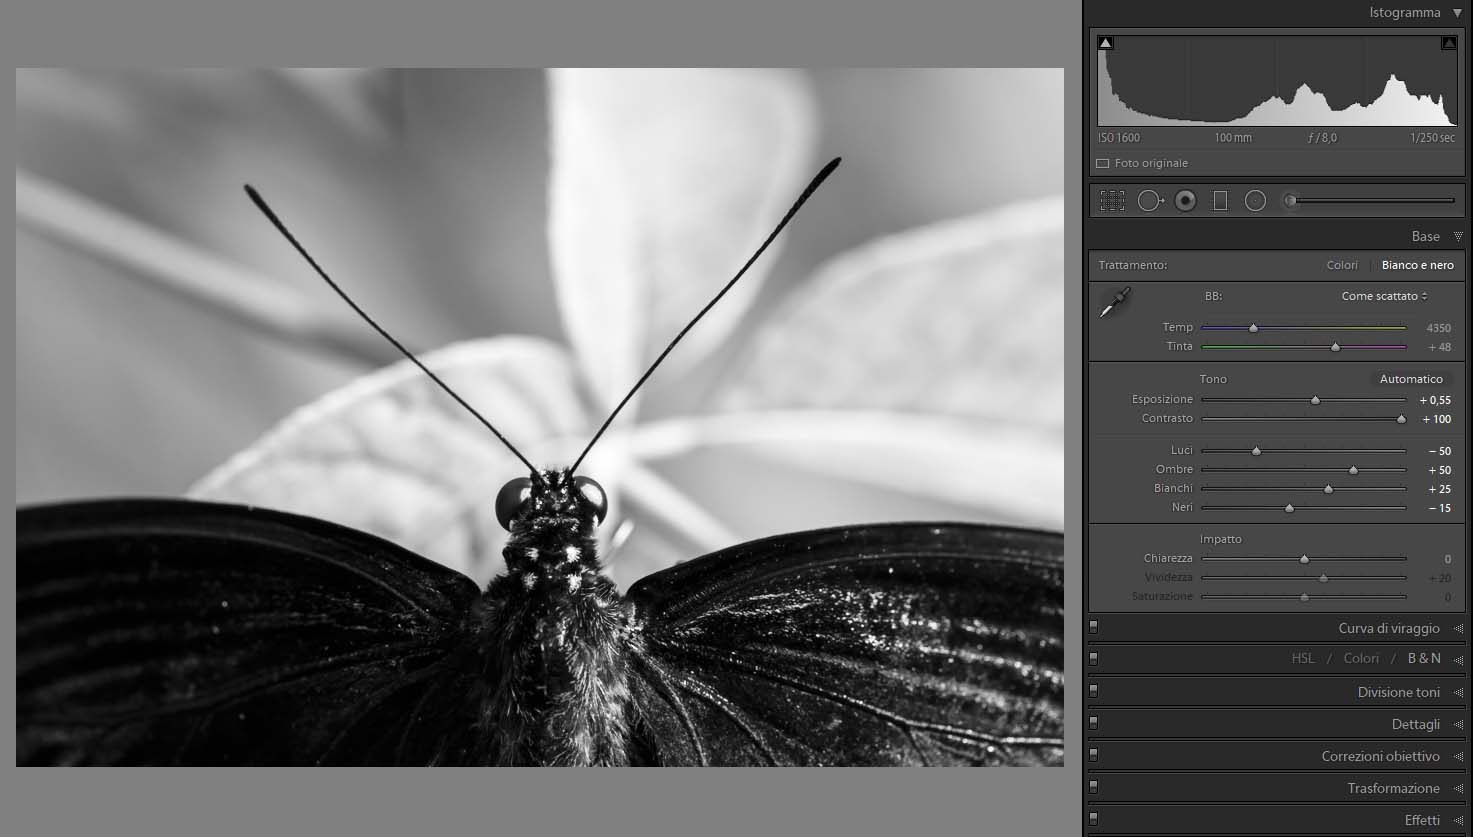Expand the Correzioni obiettivo panel
Viewport: 1473px width, 837px height.
(1380, 756)
